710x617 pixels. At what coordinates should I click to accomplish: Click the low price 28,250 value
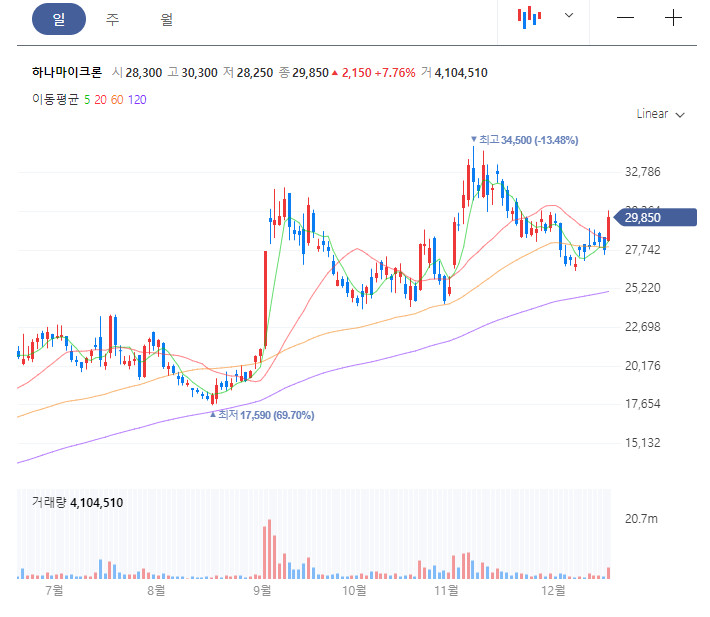255,73
